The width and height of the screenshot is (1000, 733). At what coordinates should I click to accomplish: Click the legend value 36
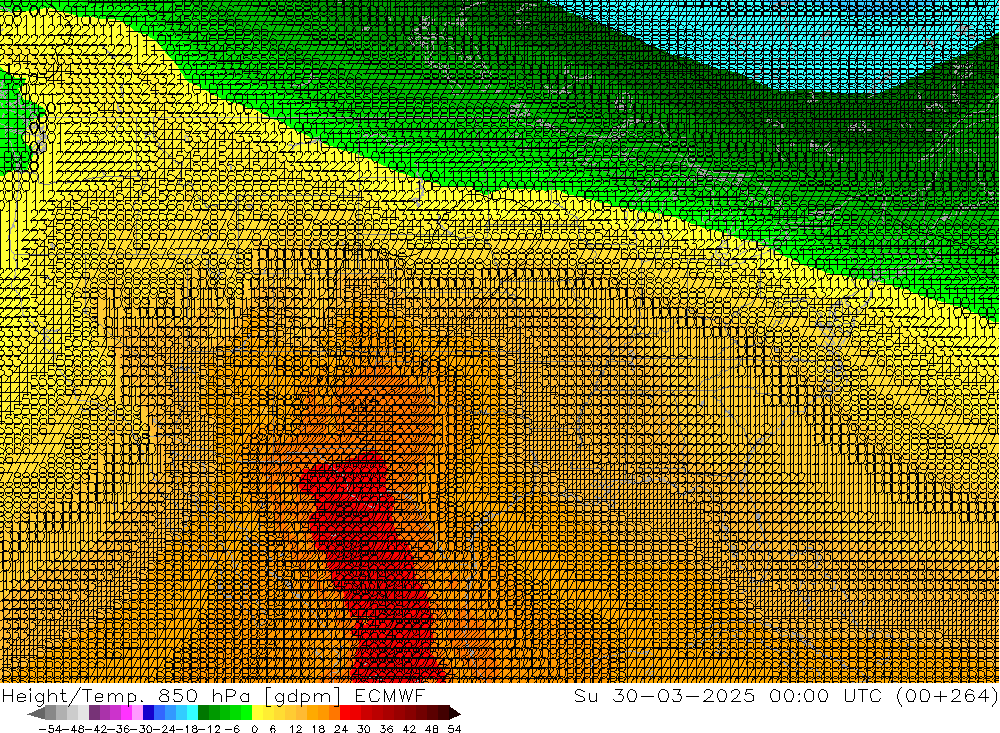click(386, 729)
